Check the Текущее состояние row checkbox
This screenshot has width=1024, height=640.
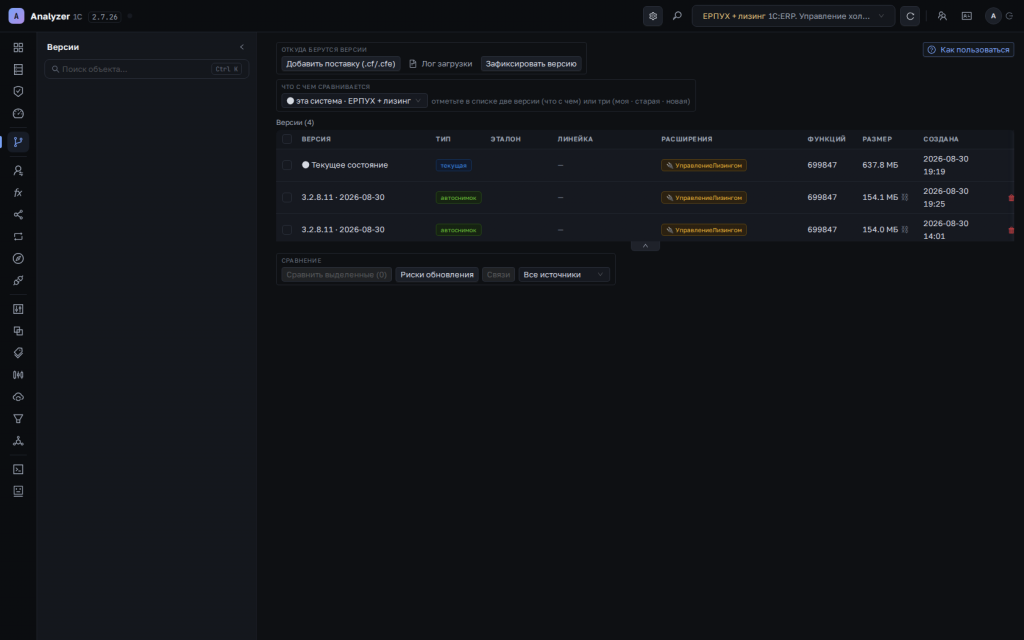pos(287,165)
